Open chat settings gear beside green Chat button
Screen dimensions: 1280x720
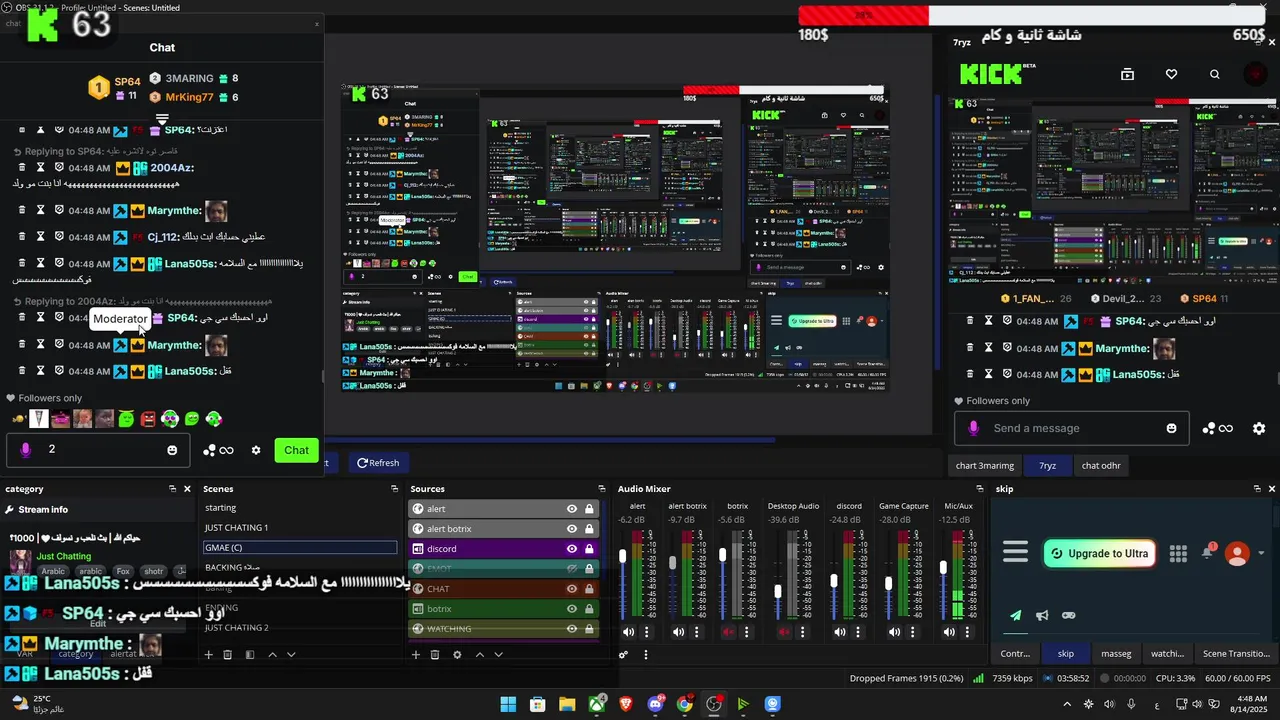point(256,450)
